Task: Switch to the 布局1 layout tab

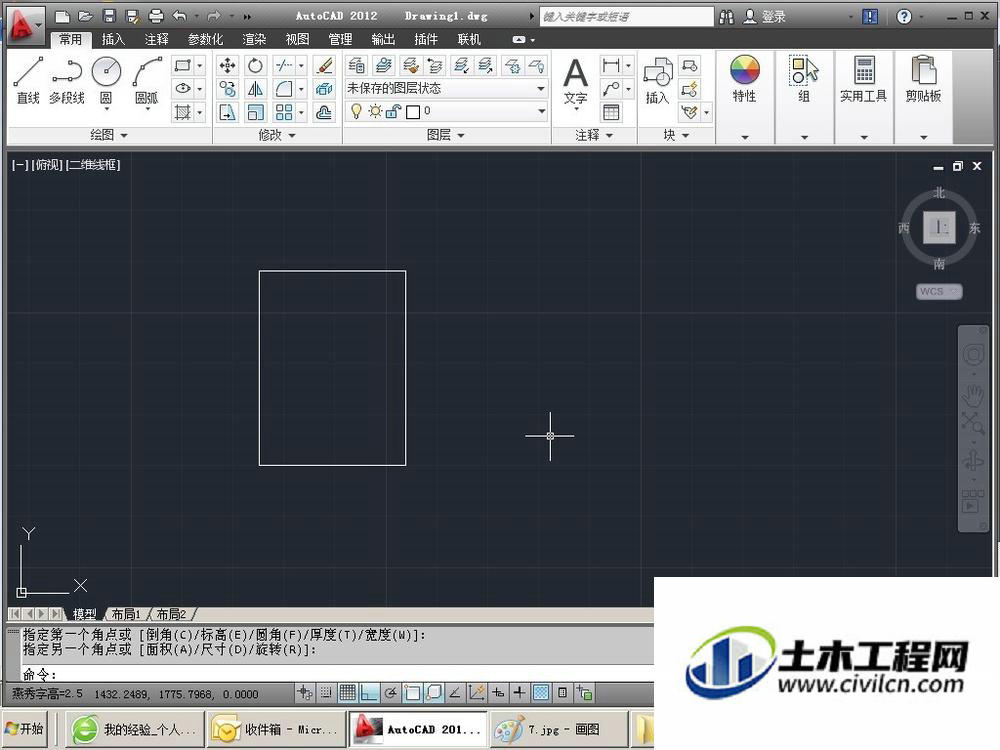Action: pos(126,614)
